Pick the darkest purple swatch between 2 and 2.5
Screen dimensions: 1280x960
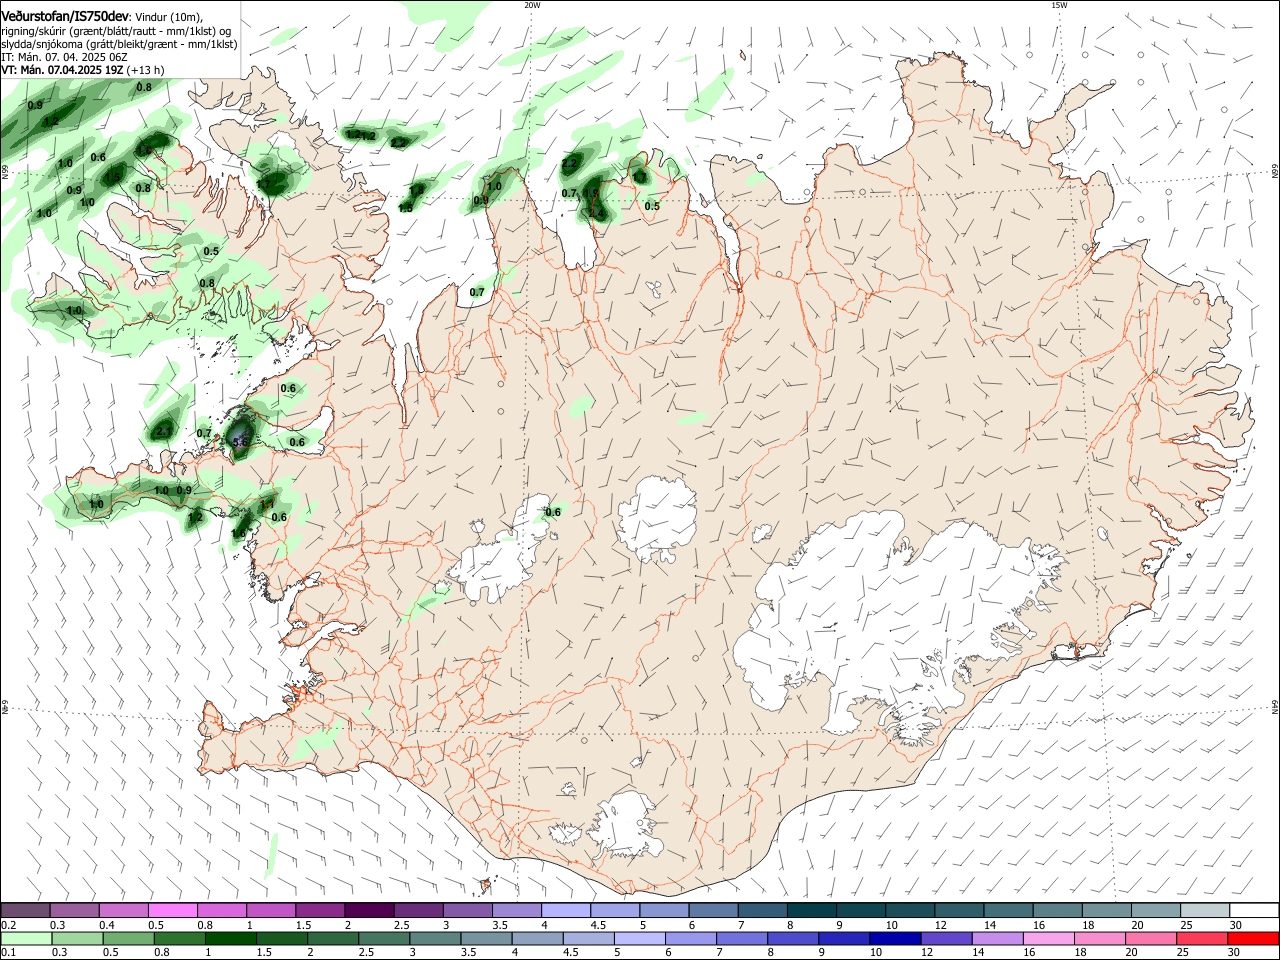(x=368, y=910)
